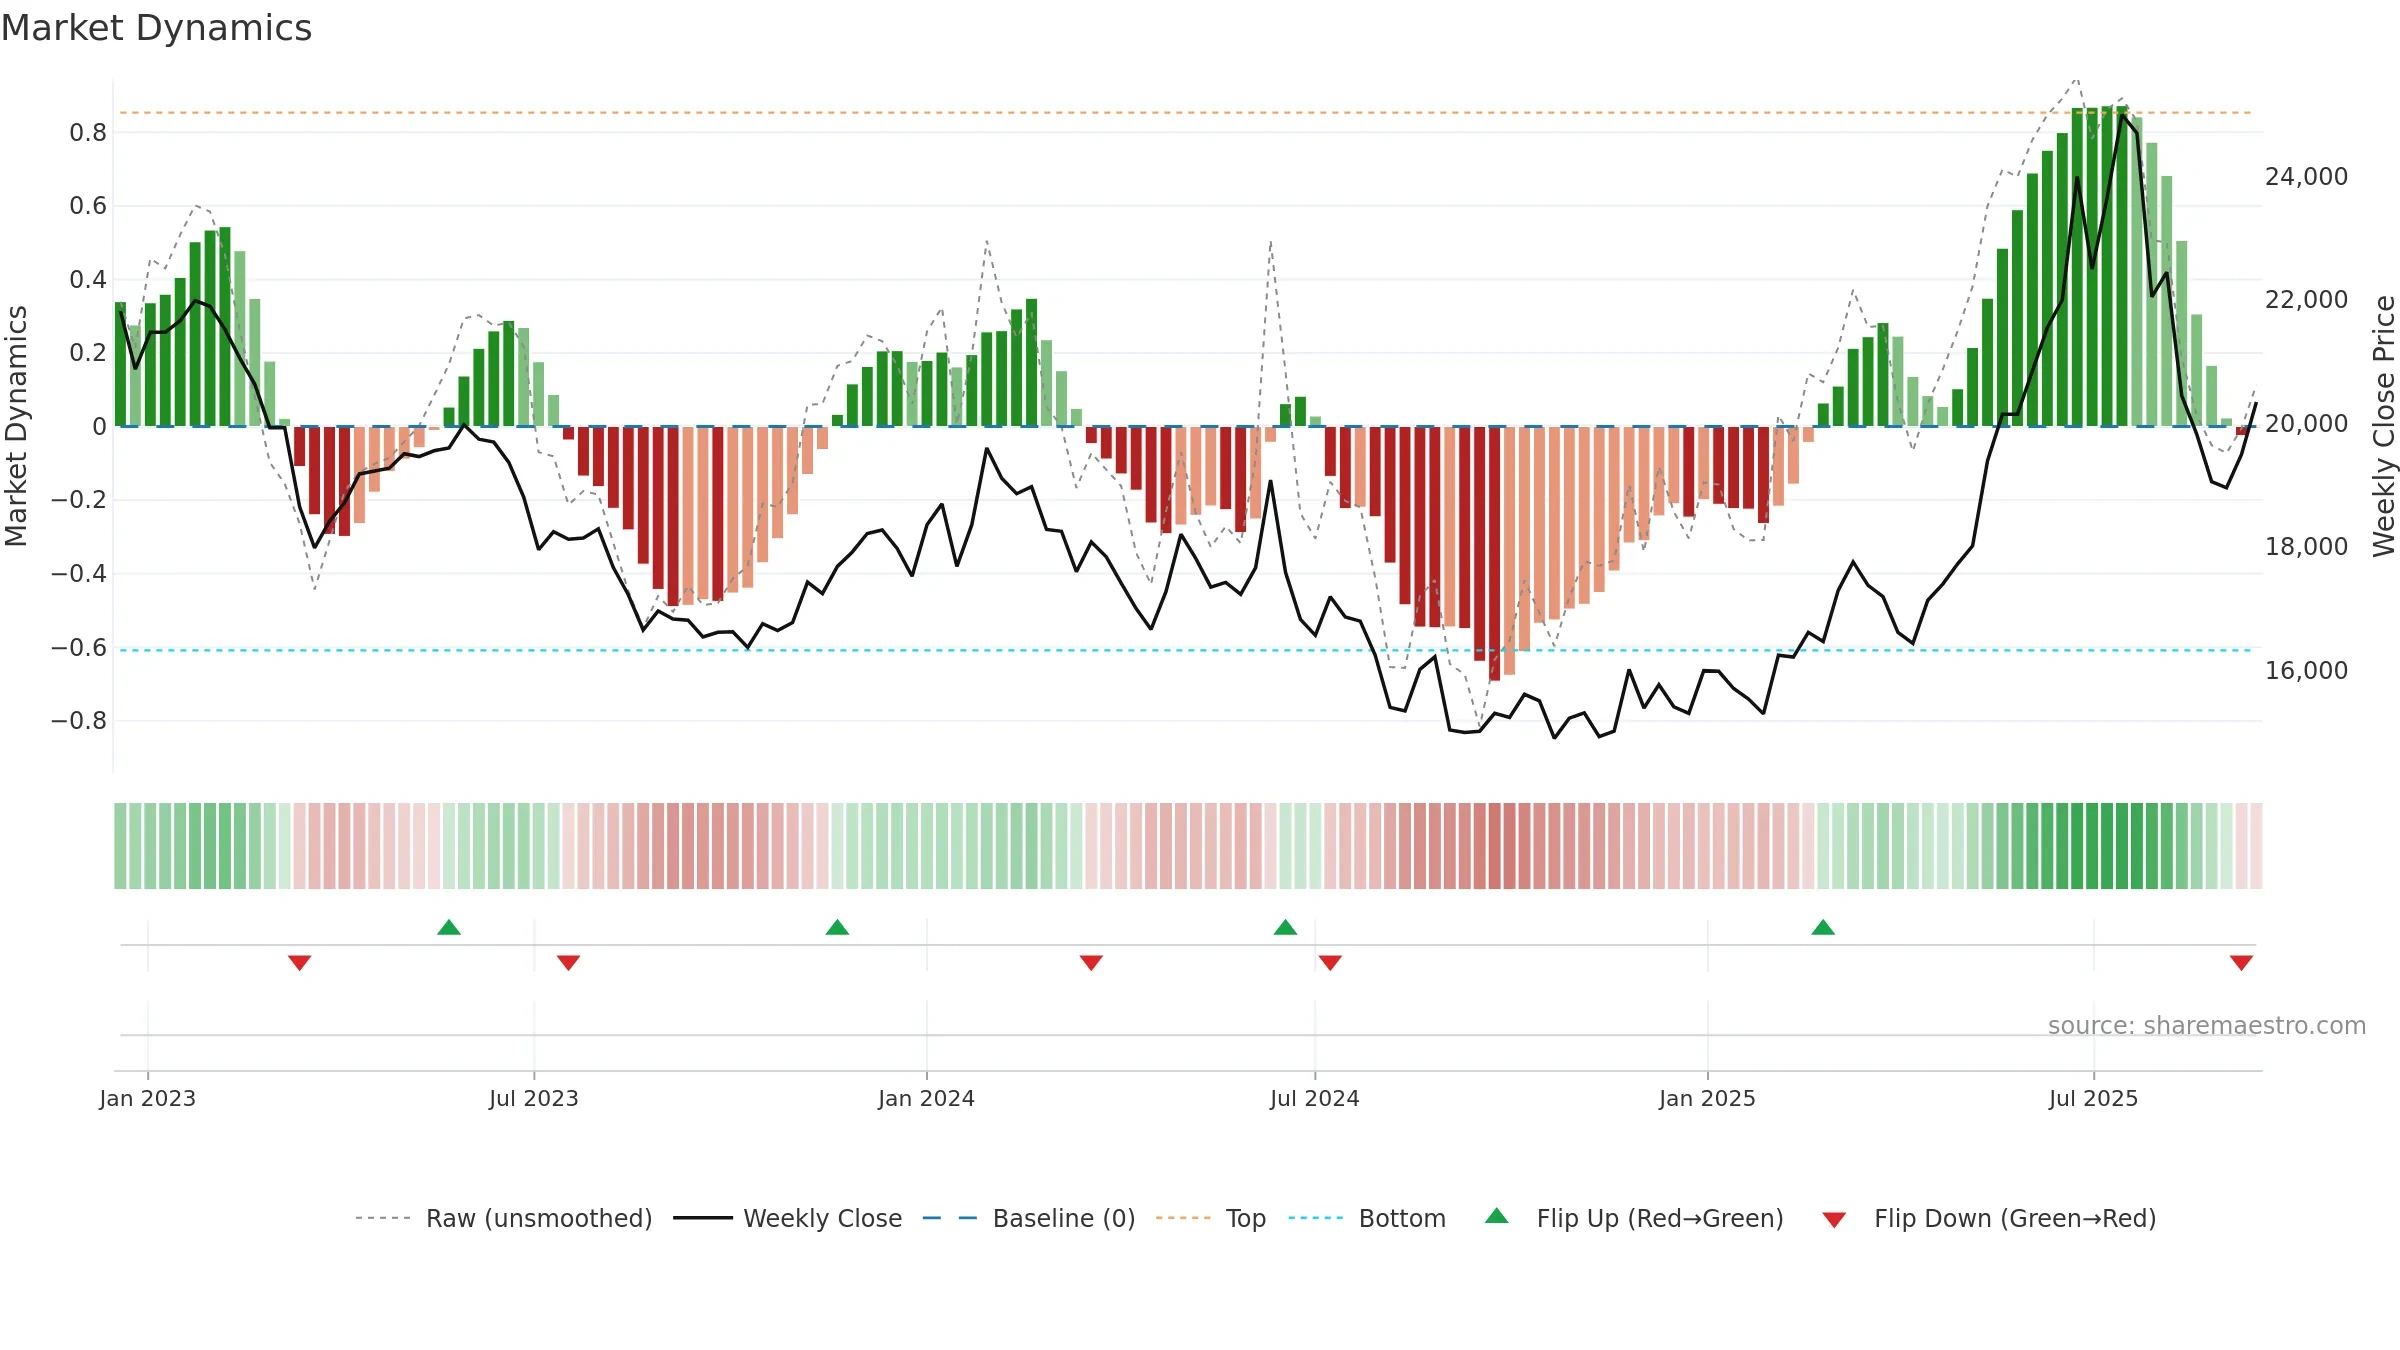Toggle the Raw (unsmoothed) legend entry
Viewport: 2400px width, 1350px height.
[503, 1218]
